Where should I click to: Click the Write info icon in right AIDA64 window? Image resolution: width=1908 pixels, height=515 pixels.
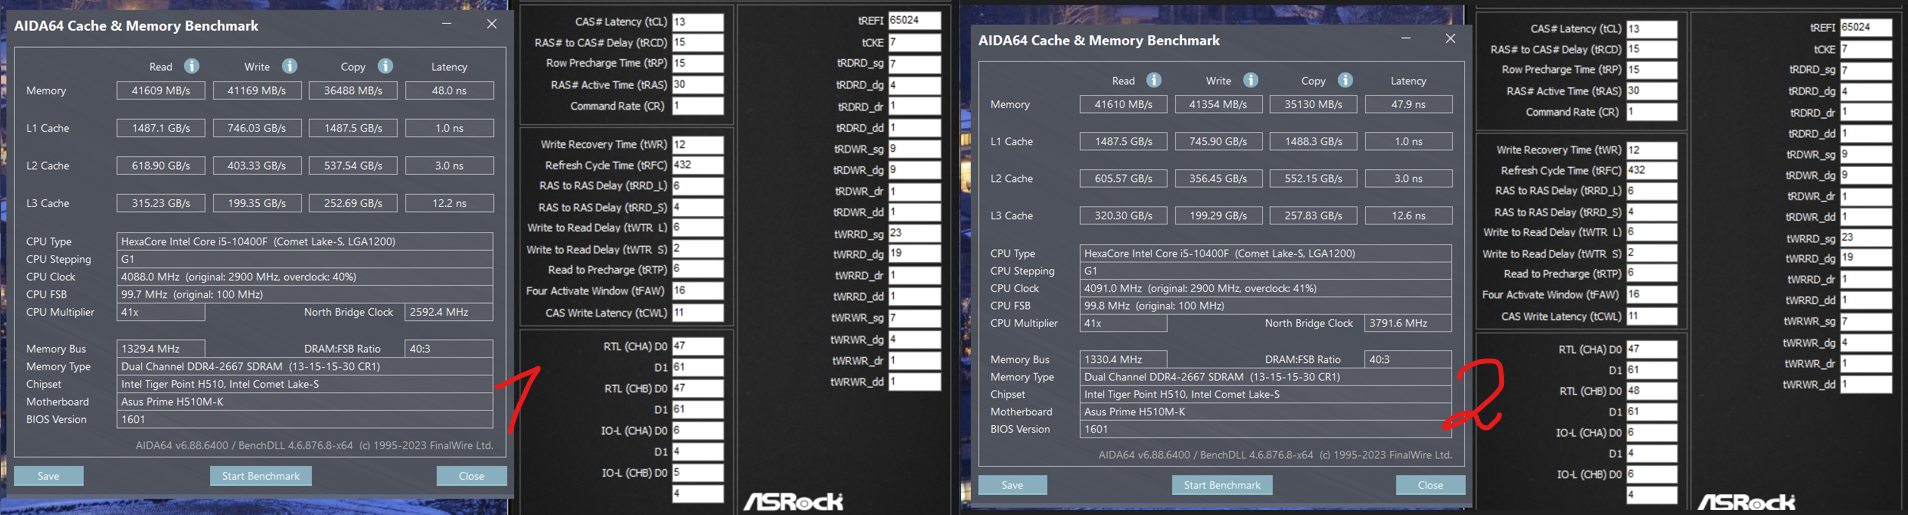pyautogui.click(x=1250, y=80)
